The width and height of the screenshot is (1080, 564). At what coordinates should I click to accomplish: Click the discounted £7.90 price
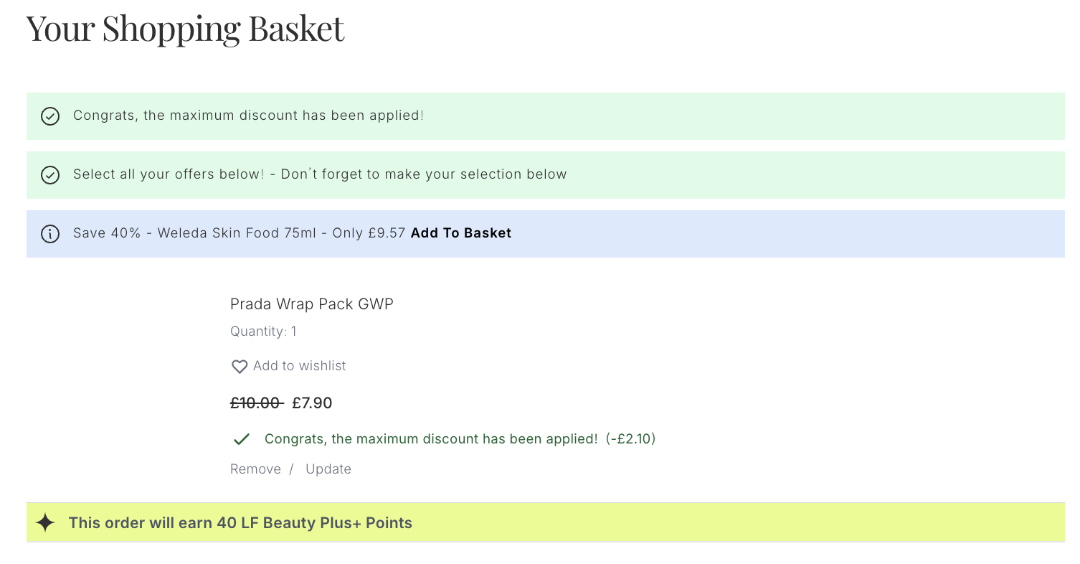pyautogui.click(x=312, y=403)
